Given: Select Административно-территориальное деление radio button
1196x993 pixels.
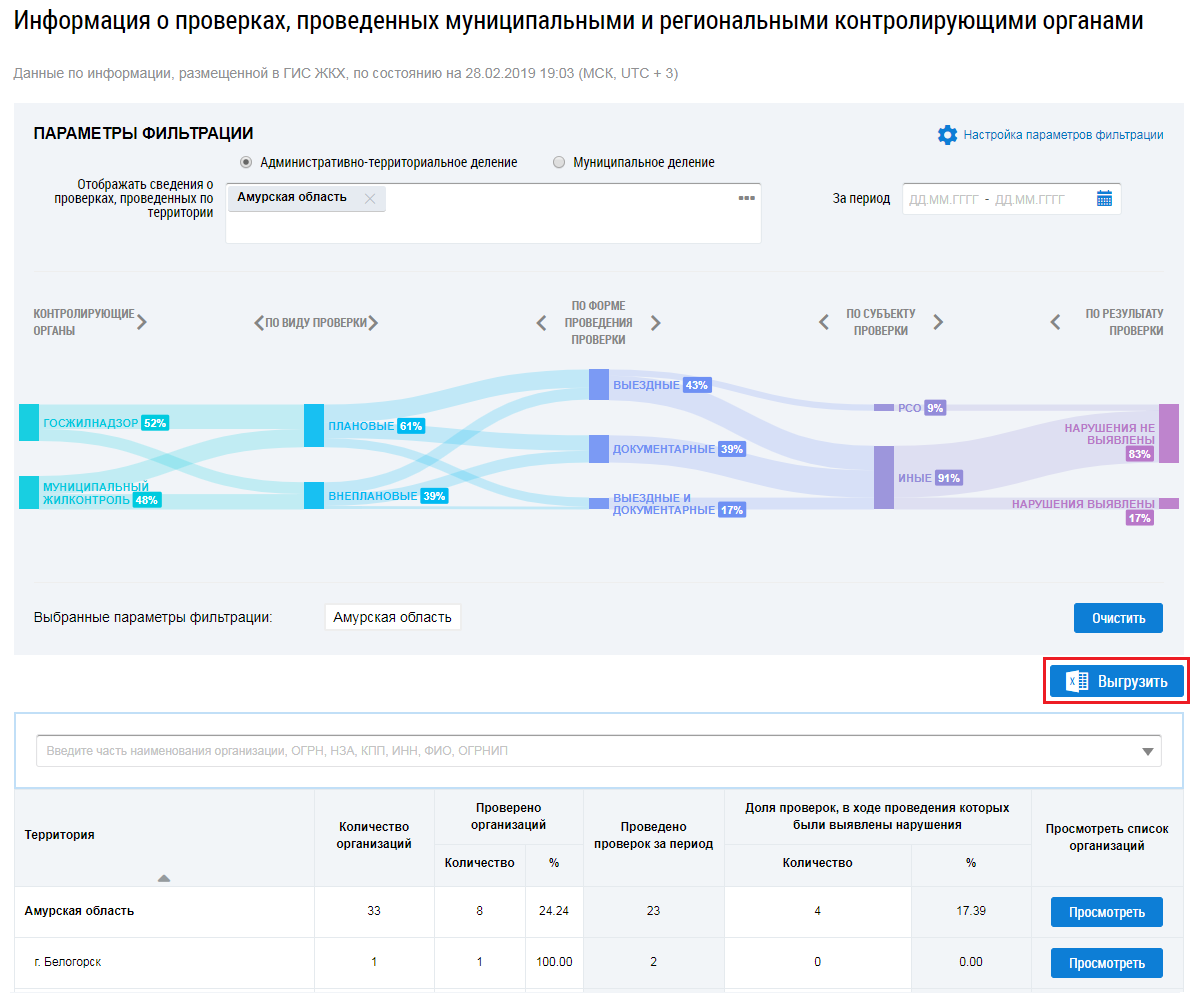Looking at the screenshot, I should (x=245, y=162).
